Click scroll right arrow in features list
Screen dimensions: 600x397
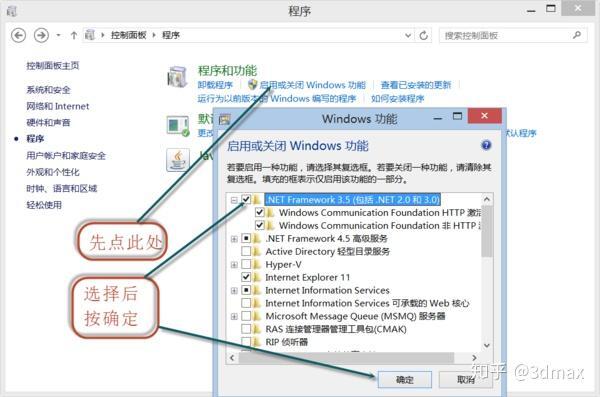pos(474,358)
